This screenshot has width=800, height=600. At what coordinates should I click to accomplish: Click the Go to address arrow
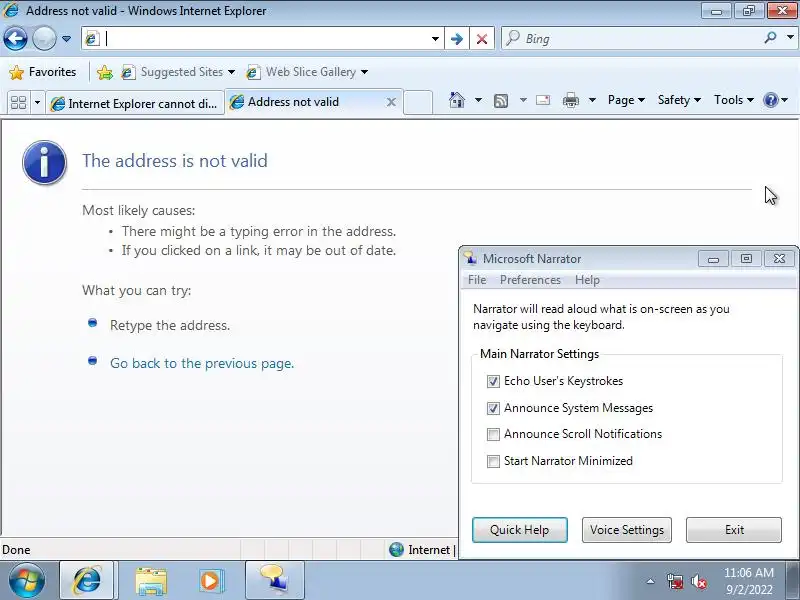[457, 39]
